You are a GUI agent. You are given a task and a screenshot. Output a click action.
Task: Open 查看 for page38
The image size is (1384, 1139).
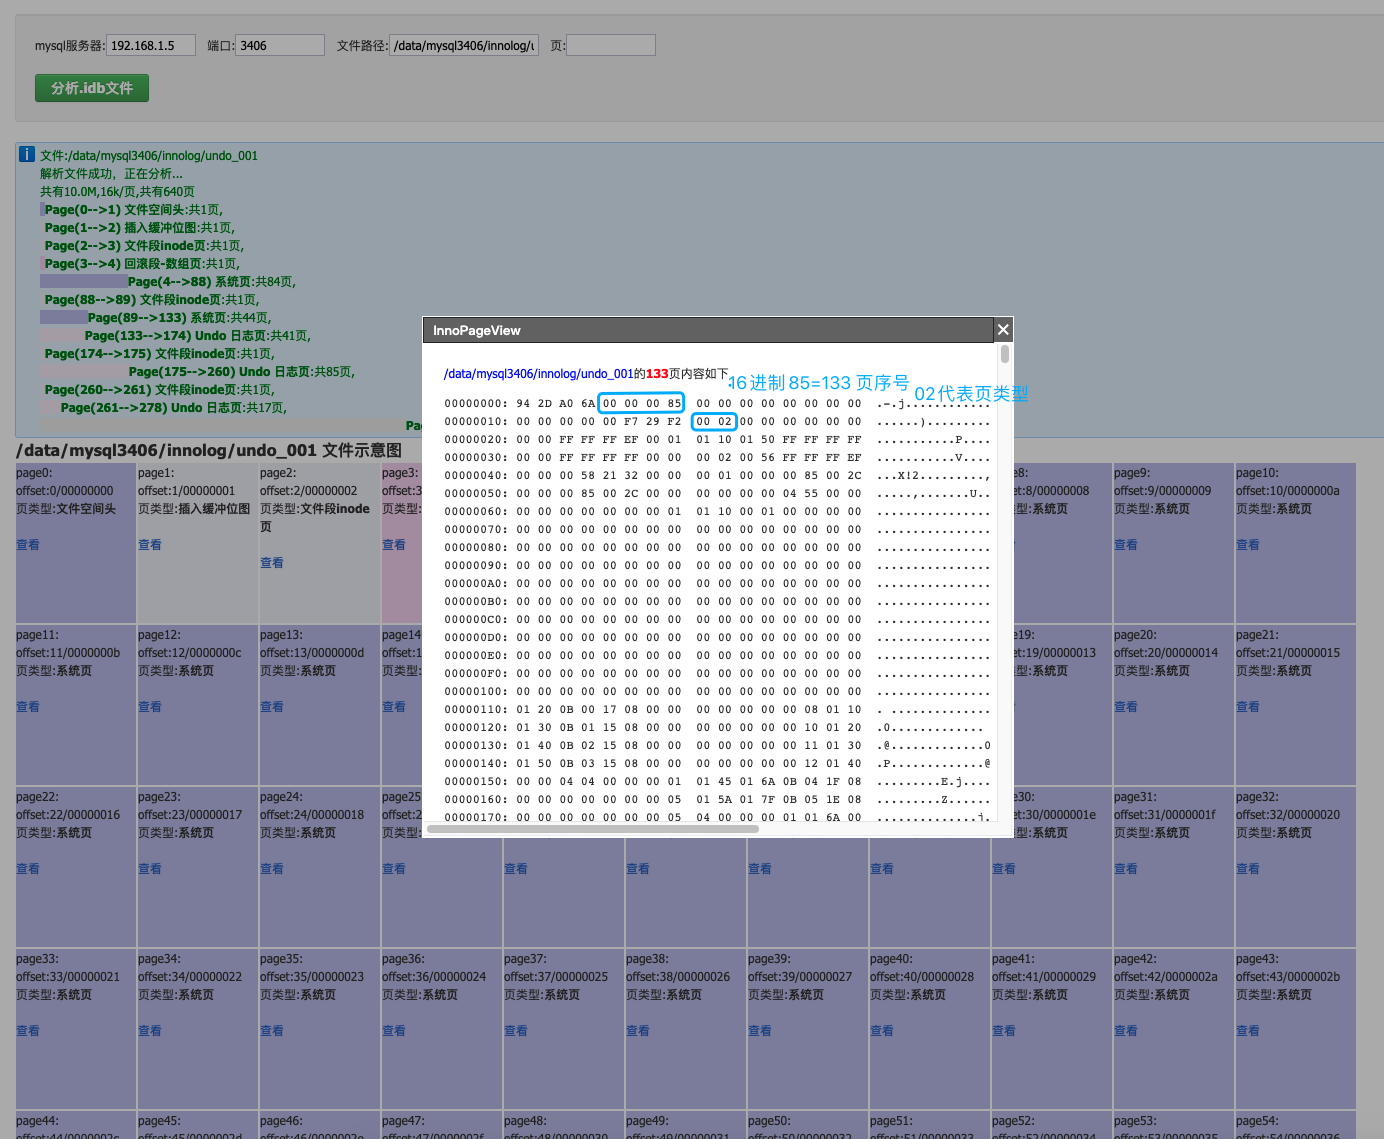pyautogui.click(x=638, y=1031)
